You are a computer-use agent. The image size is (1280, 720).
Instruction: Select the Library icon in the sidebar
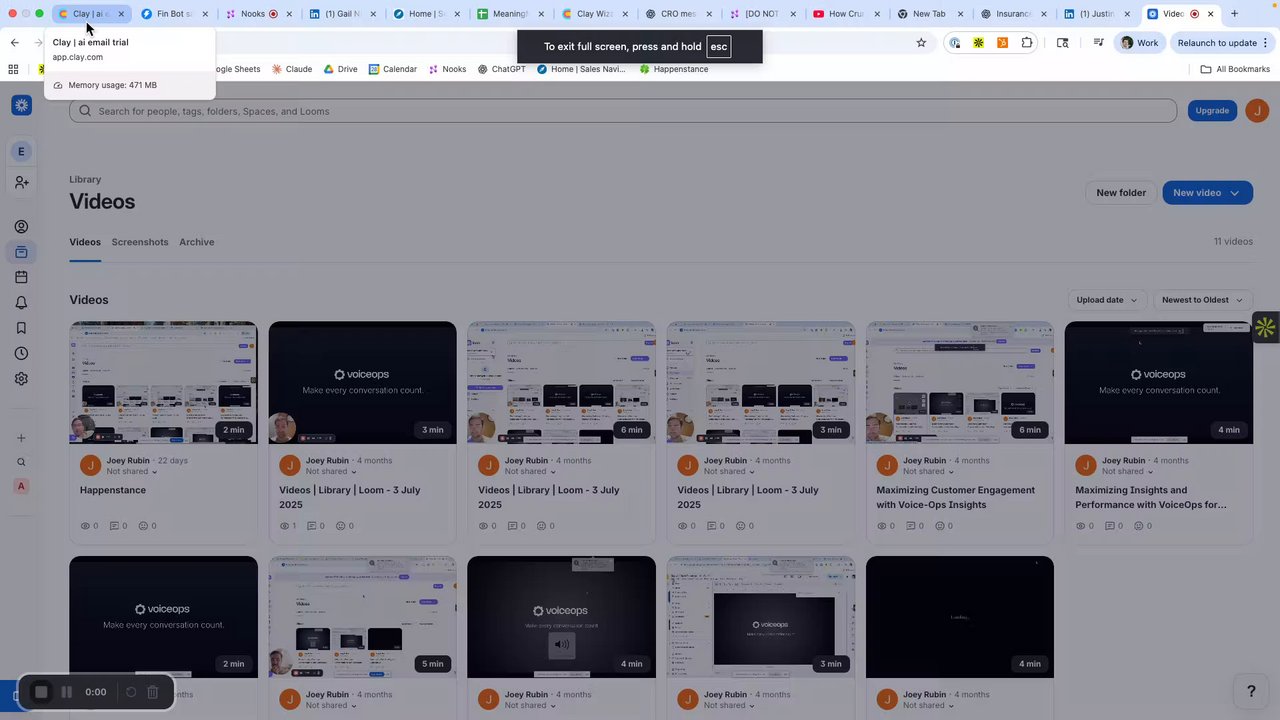point(21,252)
